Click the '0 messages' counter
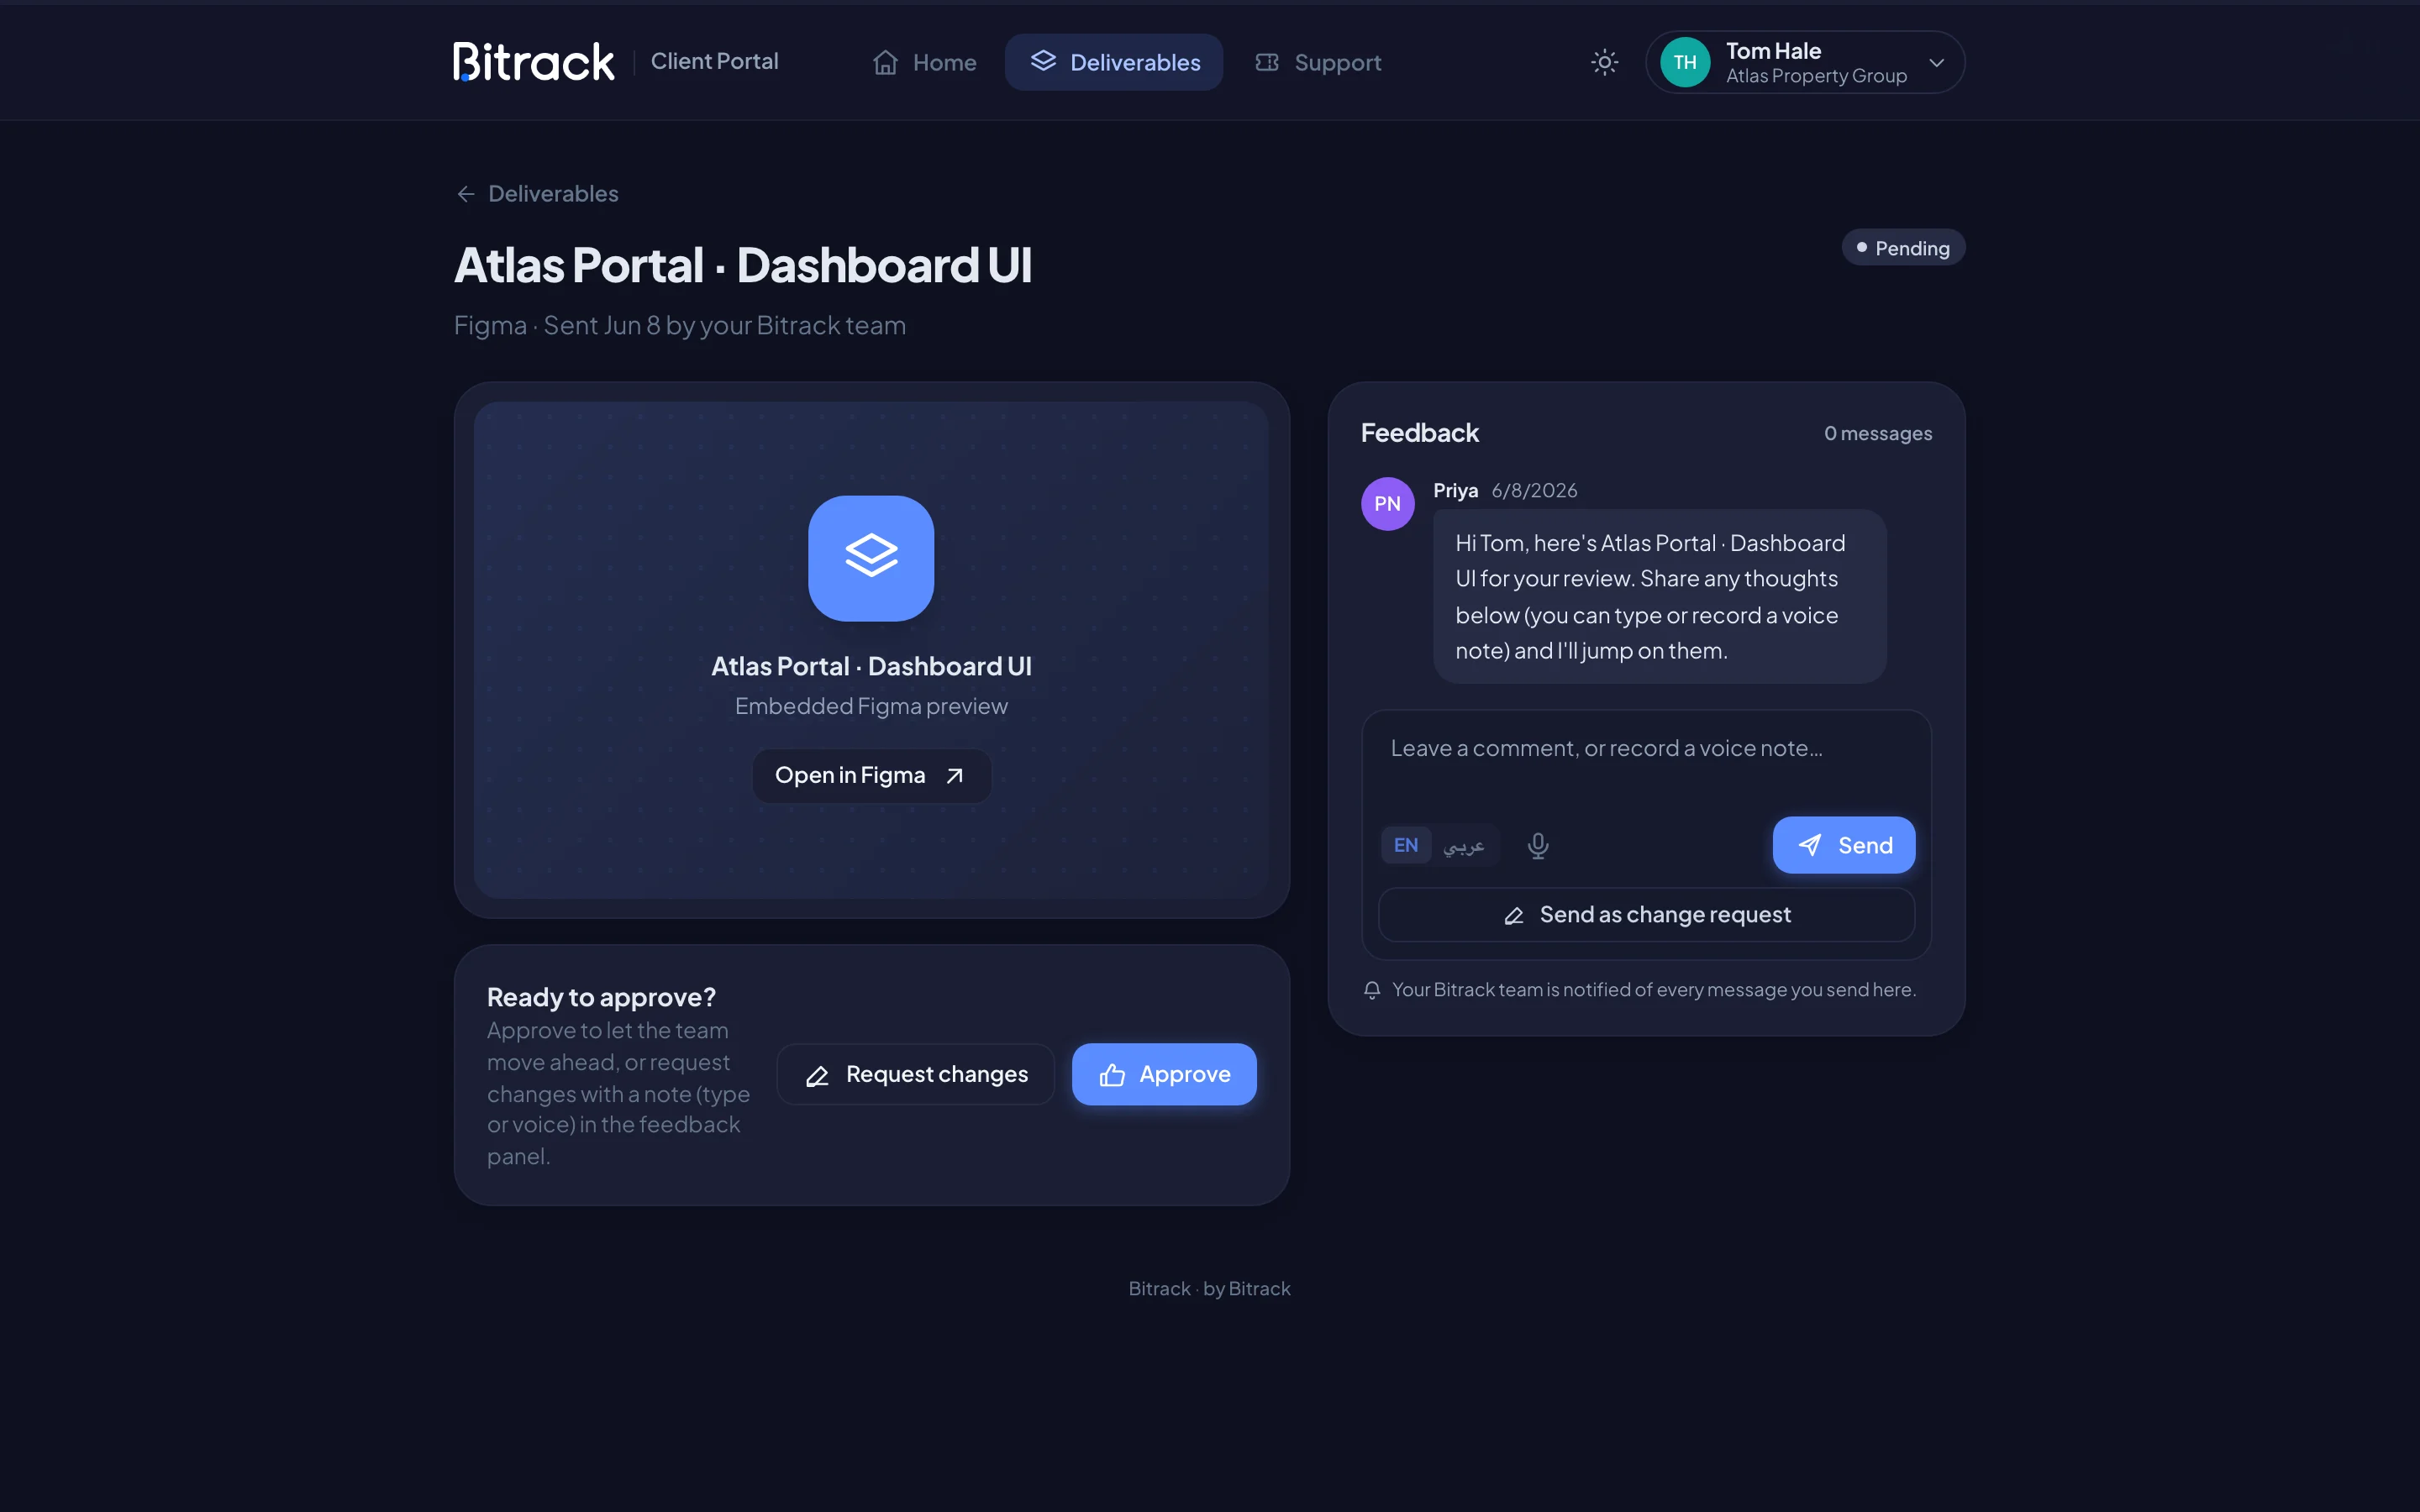This screenshot has width=2420, height=1512. 1877,434
